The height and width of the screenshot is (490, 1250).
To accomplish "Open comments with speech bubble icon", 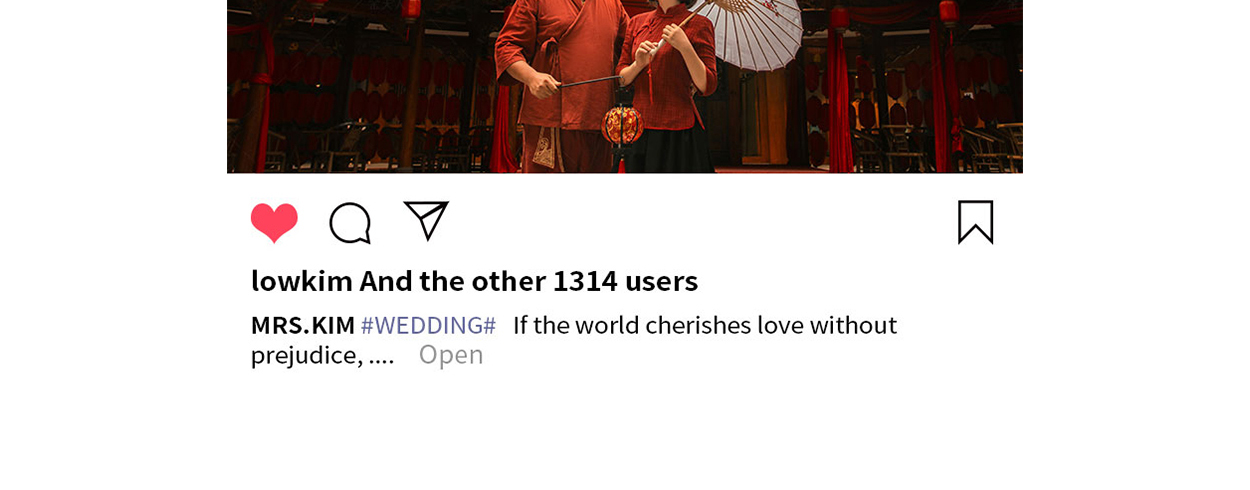I will click(x=350, y=223).
